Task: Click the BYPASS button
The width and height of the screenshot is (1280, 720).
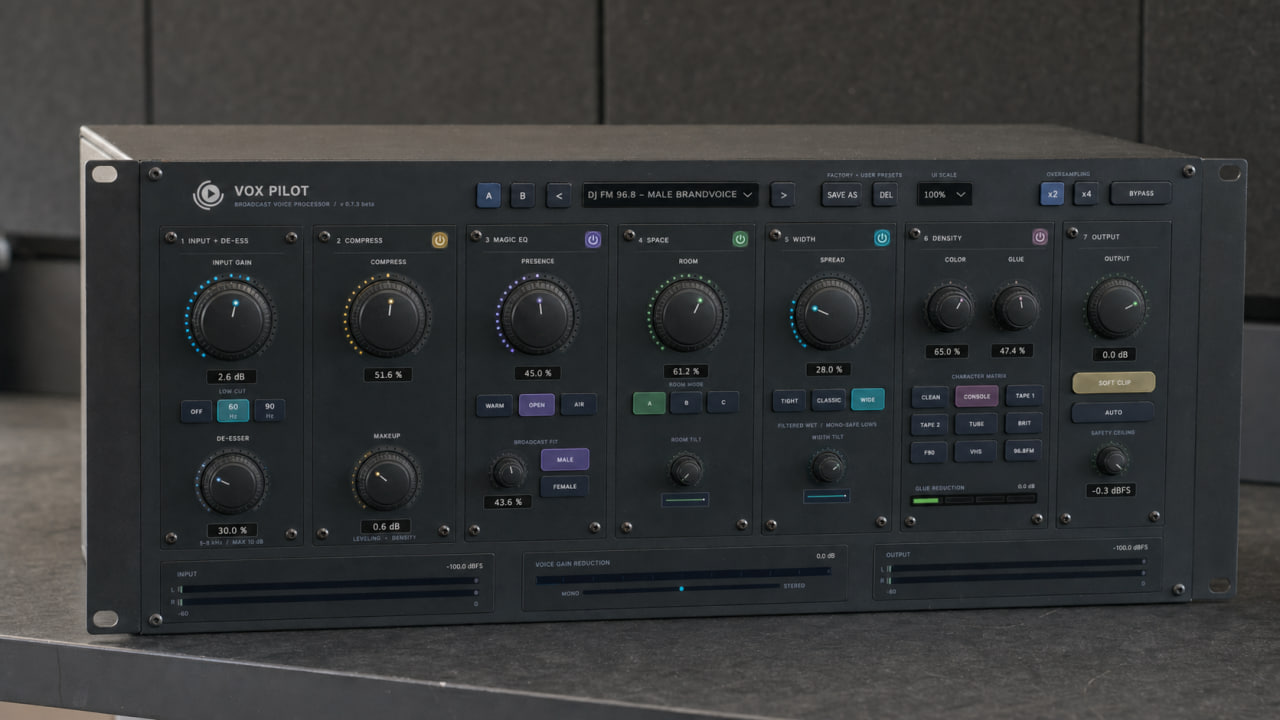Action: (x=1140, y=193)
